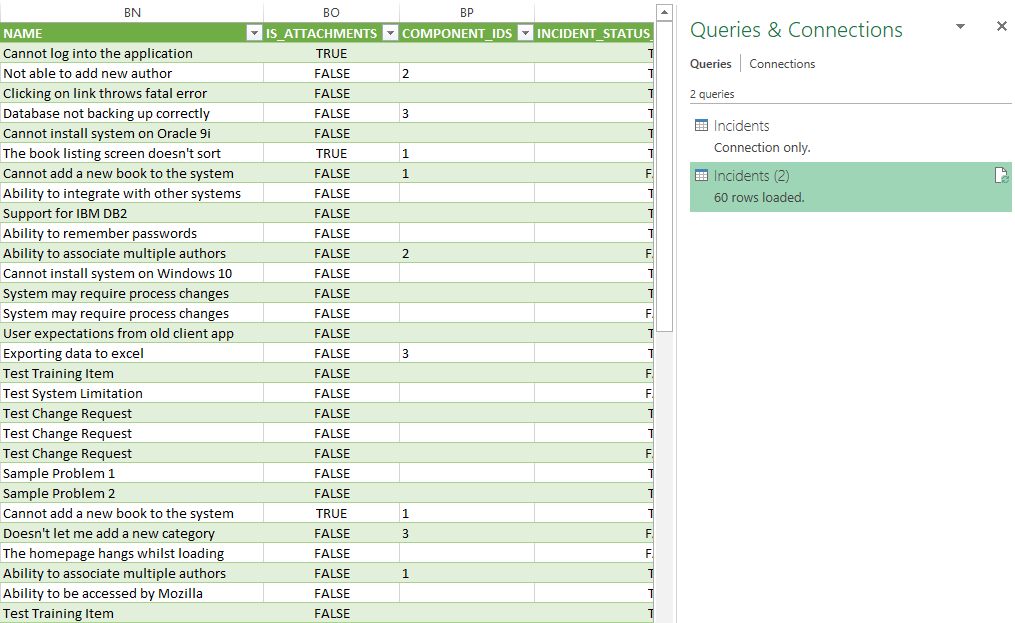Open the task pane options dropdown arrow
This screenshot has width=1015, height=623.
[x=960, y=27]
